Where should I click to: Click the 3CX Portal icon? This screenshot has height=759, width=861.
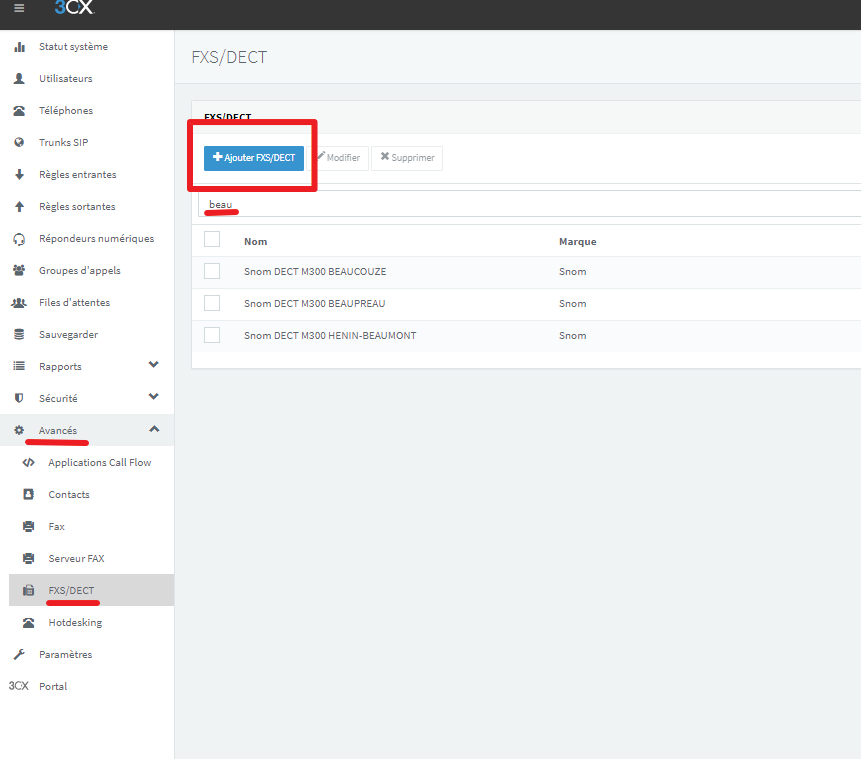pyautogui.click(x=19, y=686)
